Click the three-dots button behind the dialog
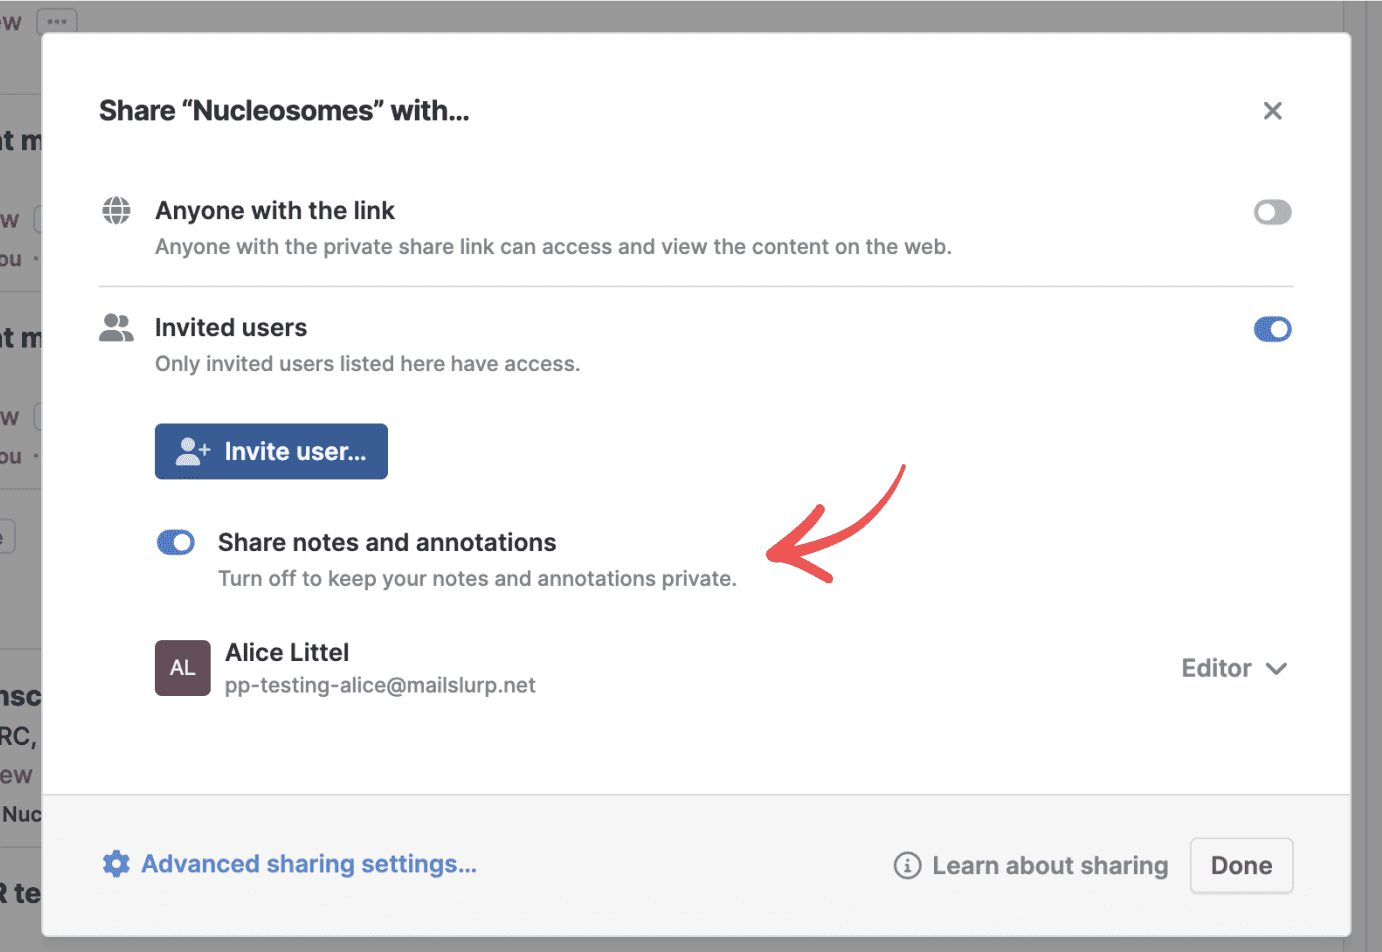Image resolution: width=1382 pixels, height=952 pixels. coord(57,20)
